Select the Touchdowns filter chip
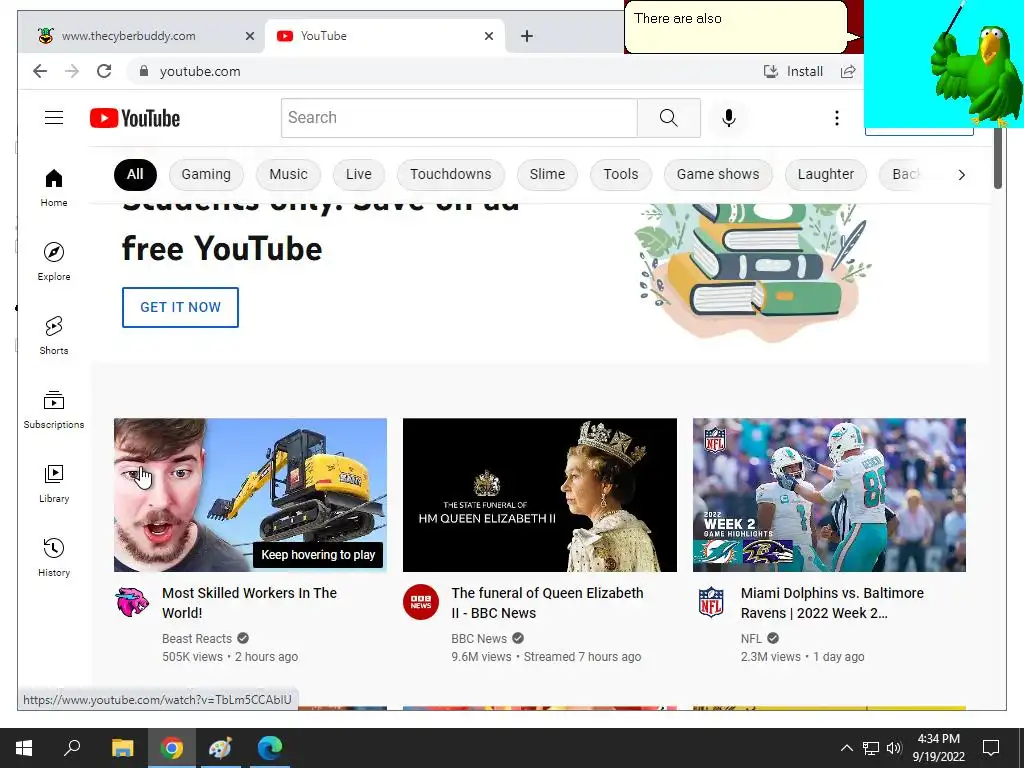Screen dimensions: 1024x768 pyautogui.click(x=451, y=174)
